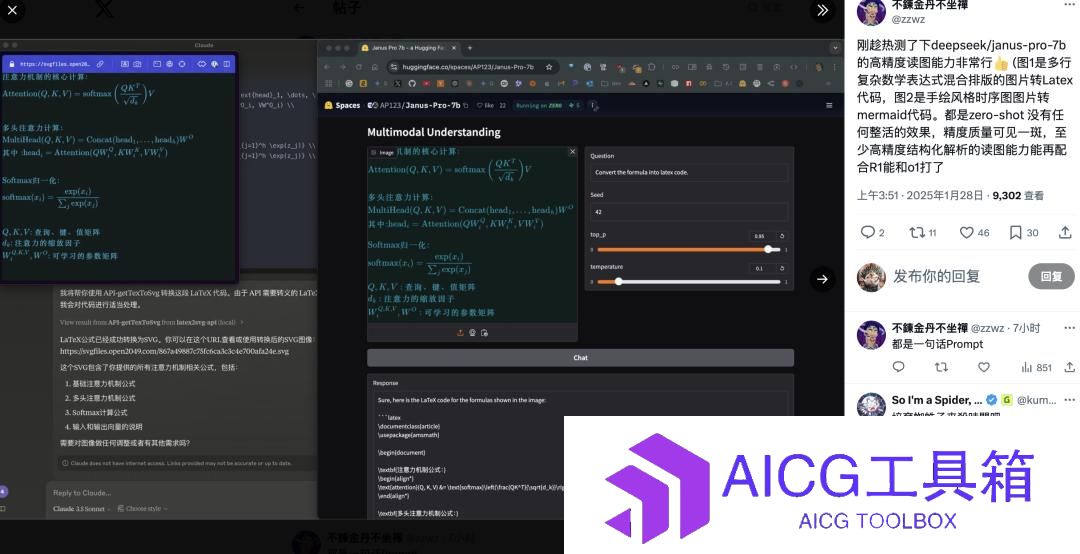This screenshot has height=554, width=1080.
Task: Like the 都是一句话Prompt comment
Action: 984,367
